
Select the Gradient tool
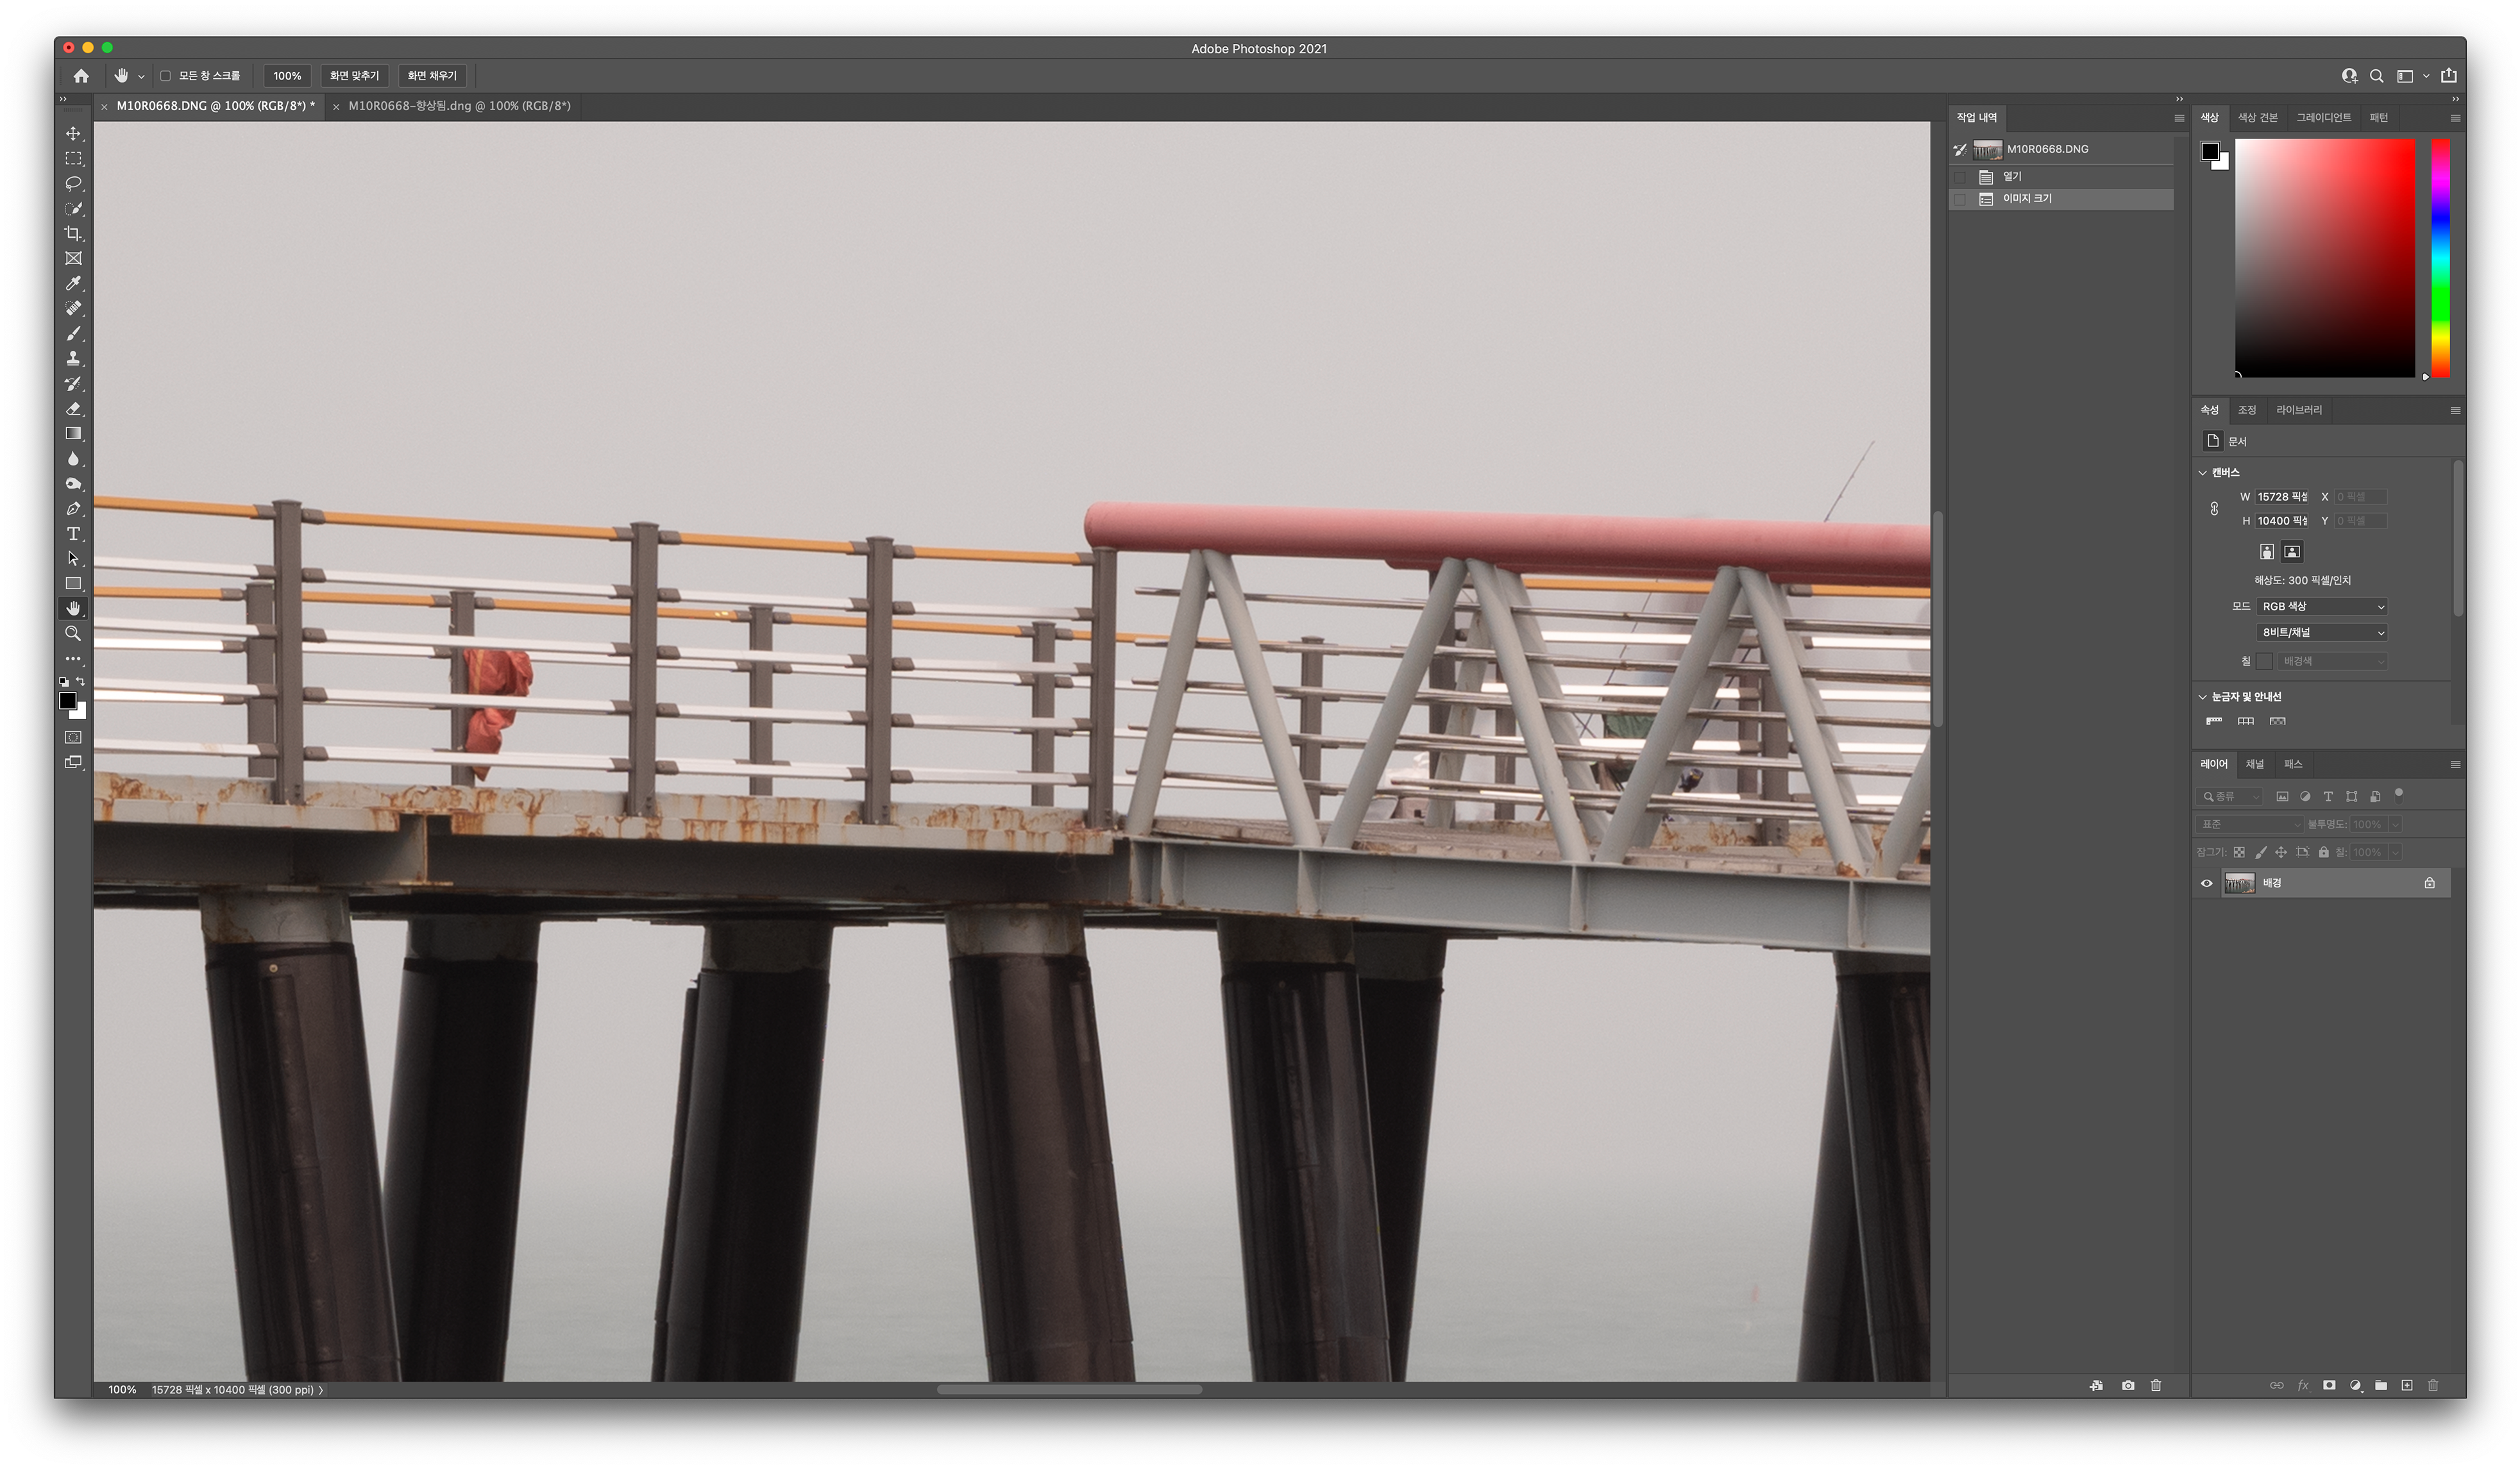coord(73,434)
